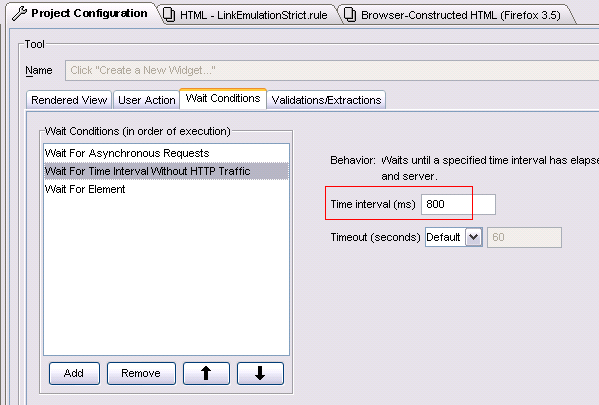
Task: Move selected wait condition down with arrow button
Action: coord(260,373)
